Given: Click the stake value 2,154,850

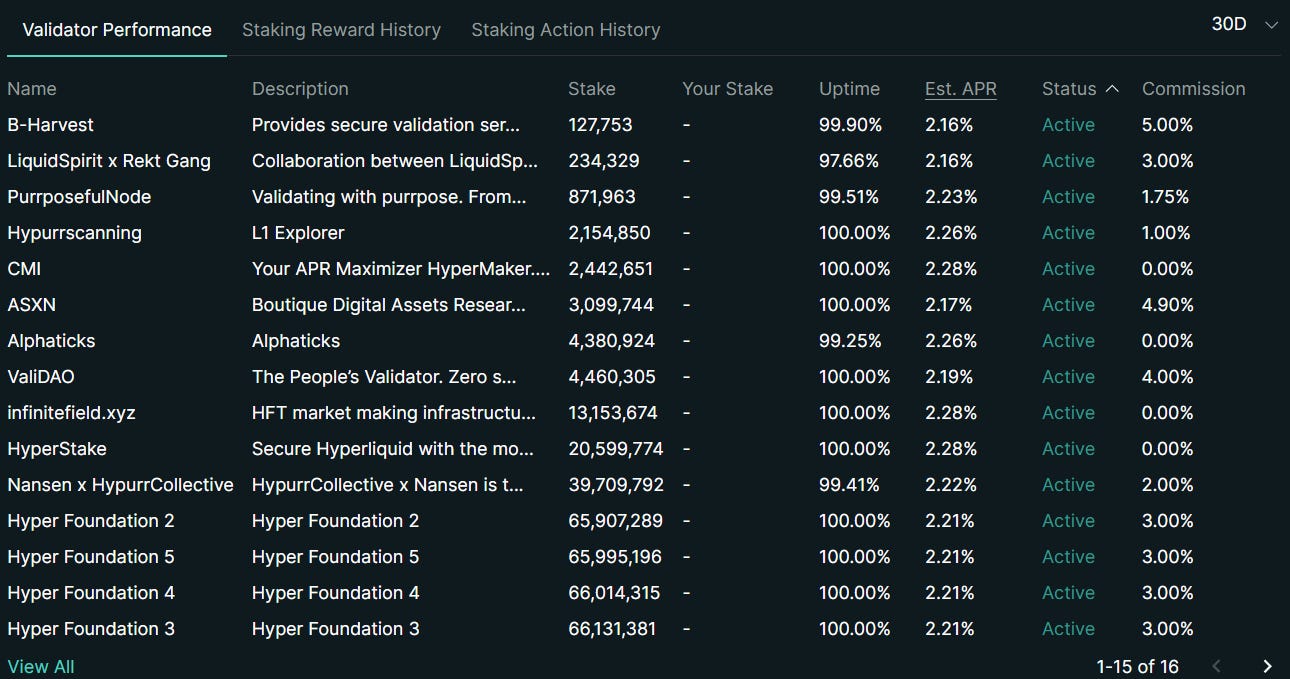Looking at the screenshot, I should click(x=609, y=233).
